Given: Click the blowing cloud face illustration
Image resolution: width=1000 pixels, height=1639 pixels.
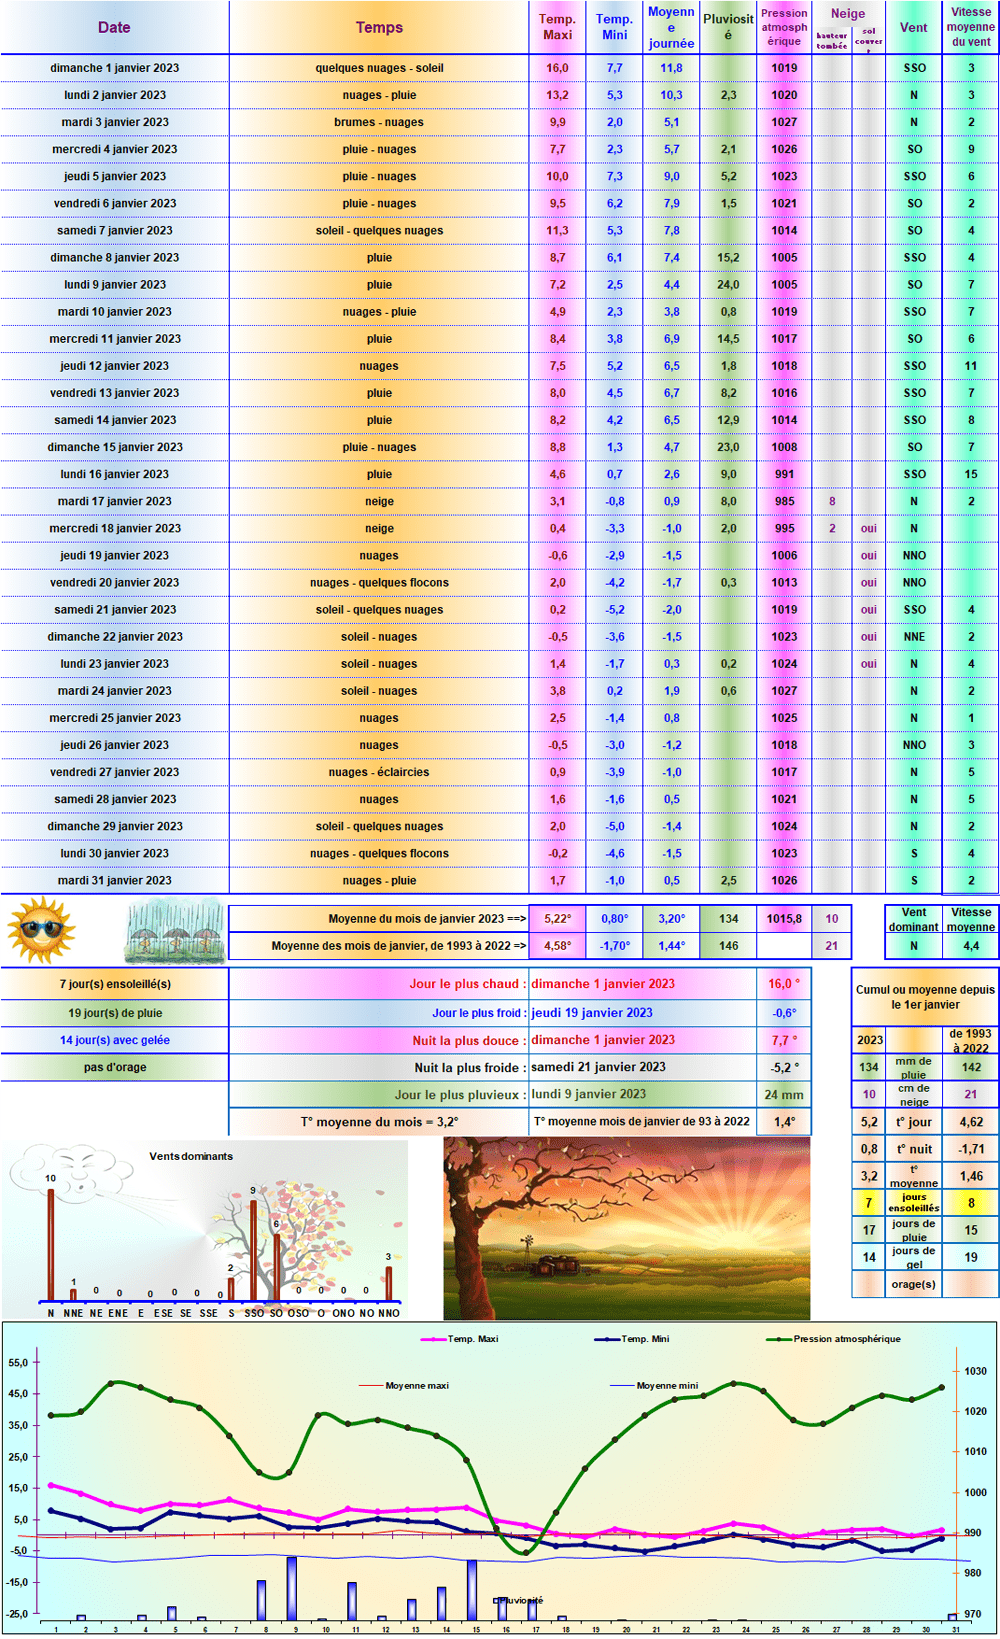Looking at the screenshot, I should 74,1173.
